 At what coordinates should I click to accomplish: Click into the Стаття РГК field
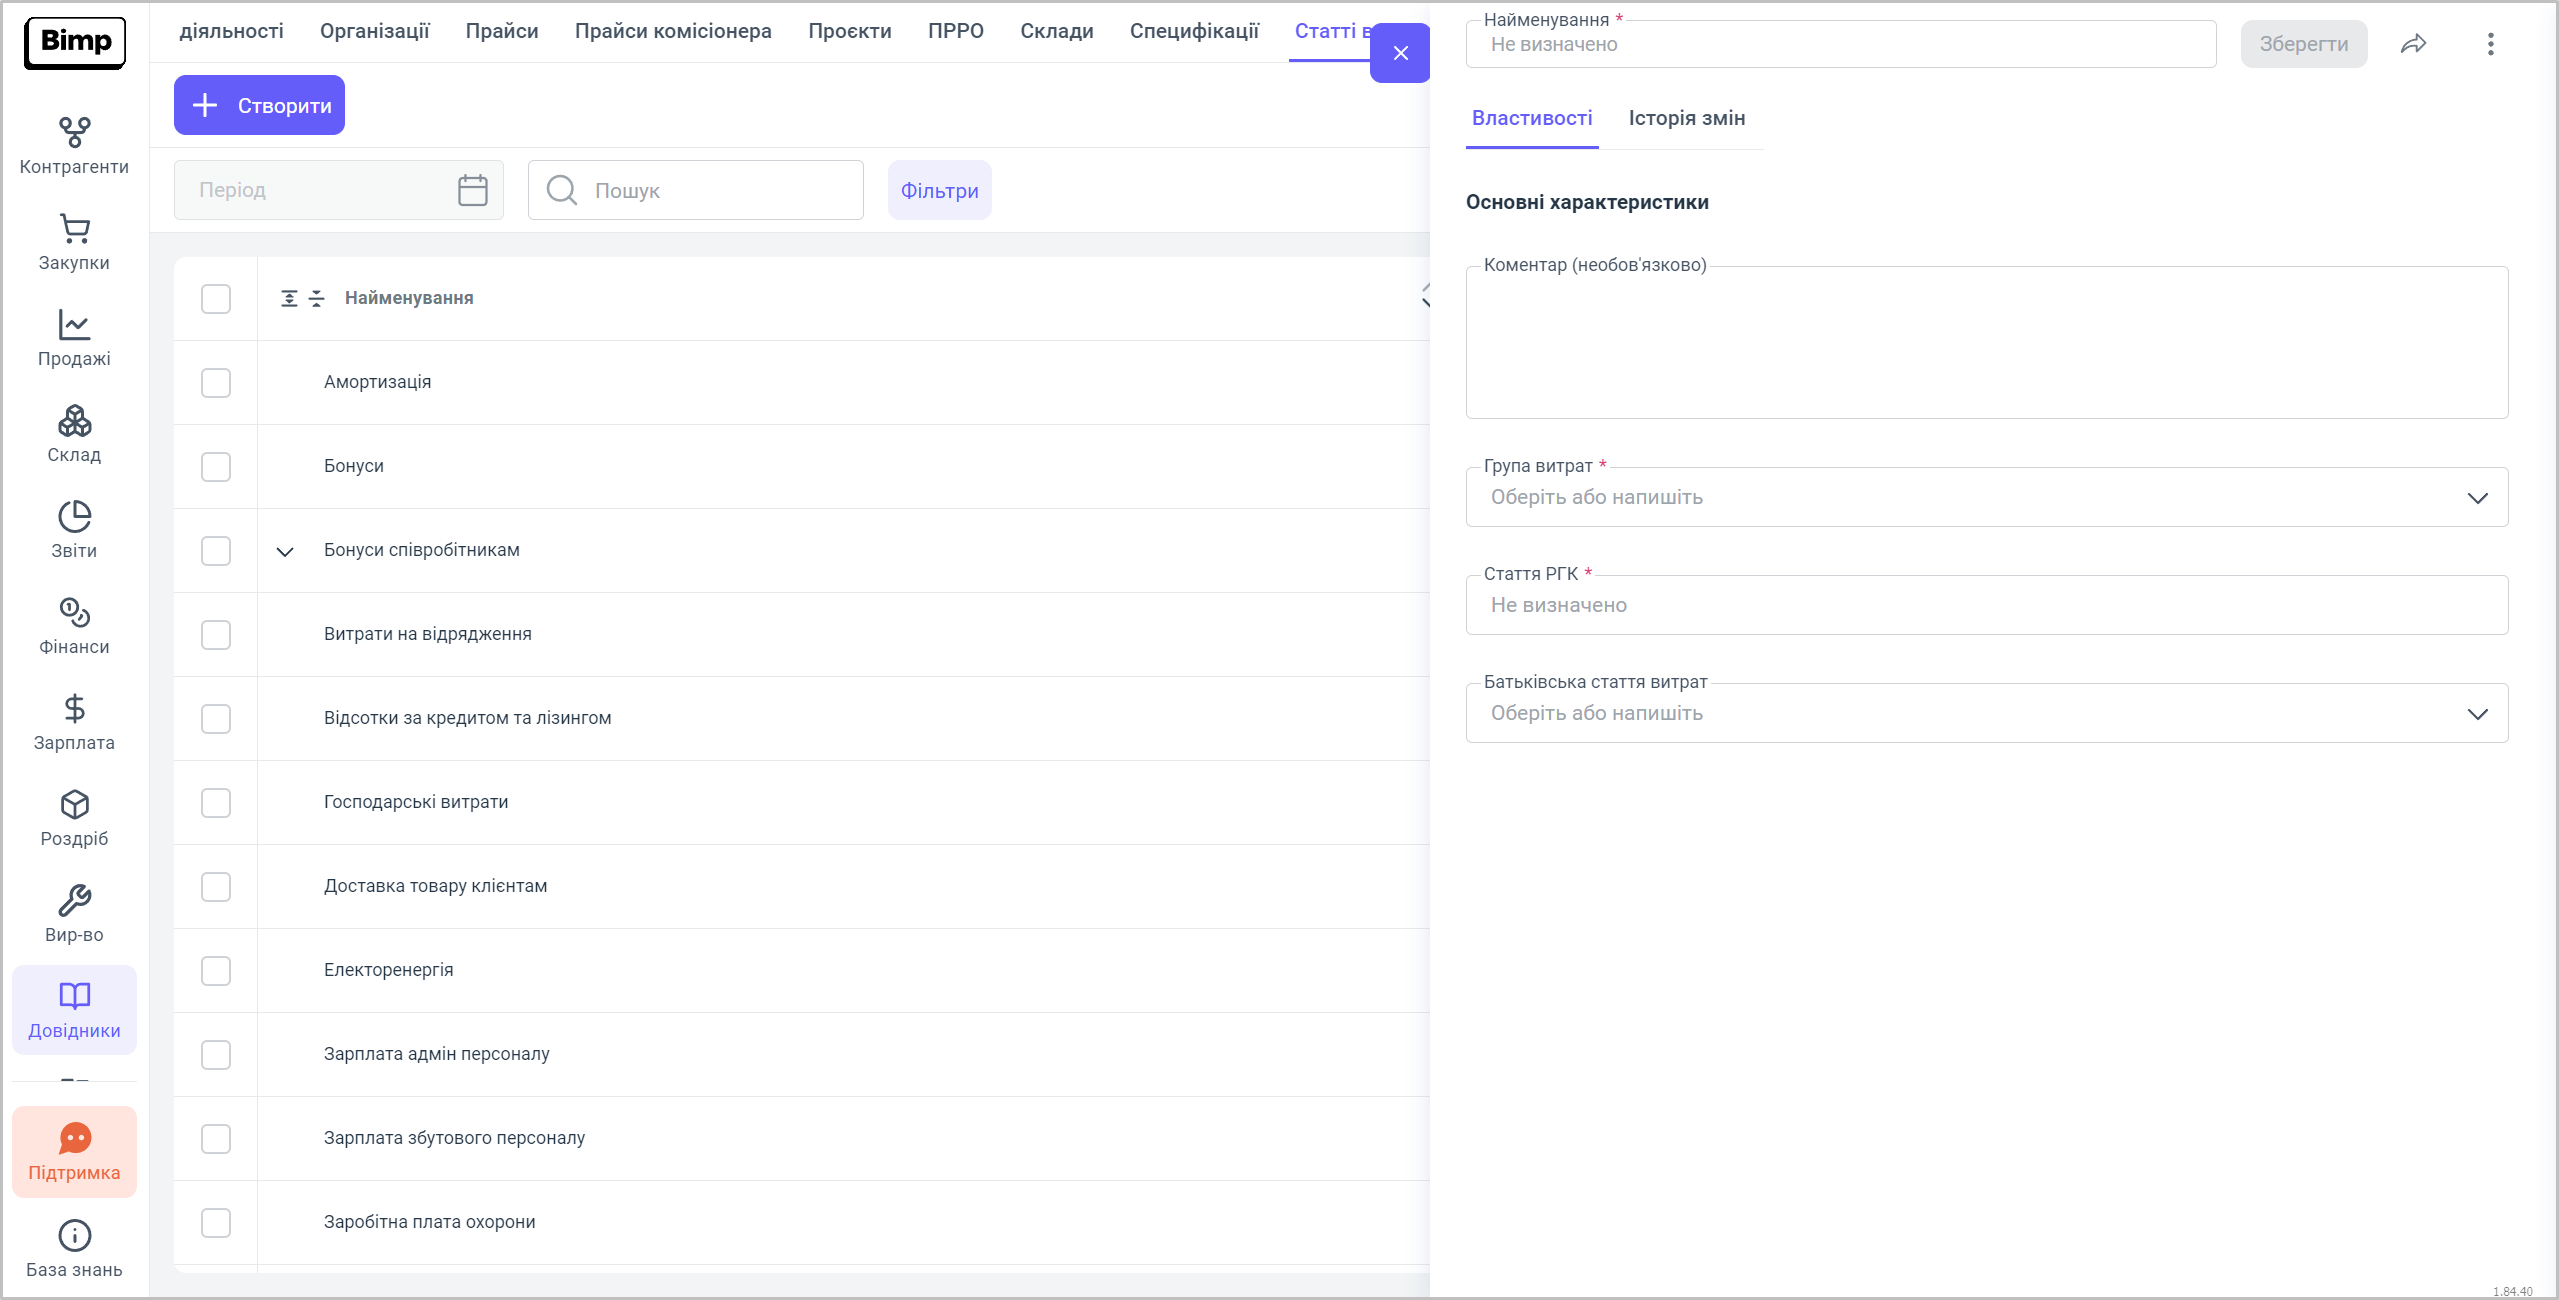click(x=1985, y=605)
